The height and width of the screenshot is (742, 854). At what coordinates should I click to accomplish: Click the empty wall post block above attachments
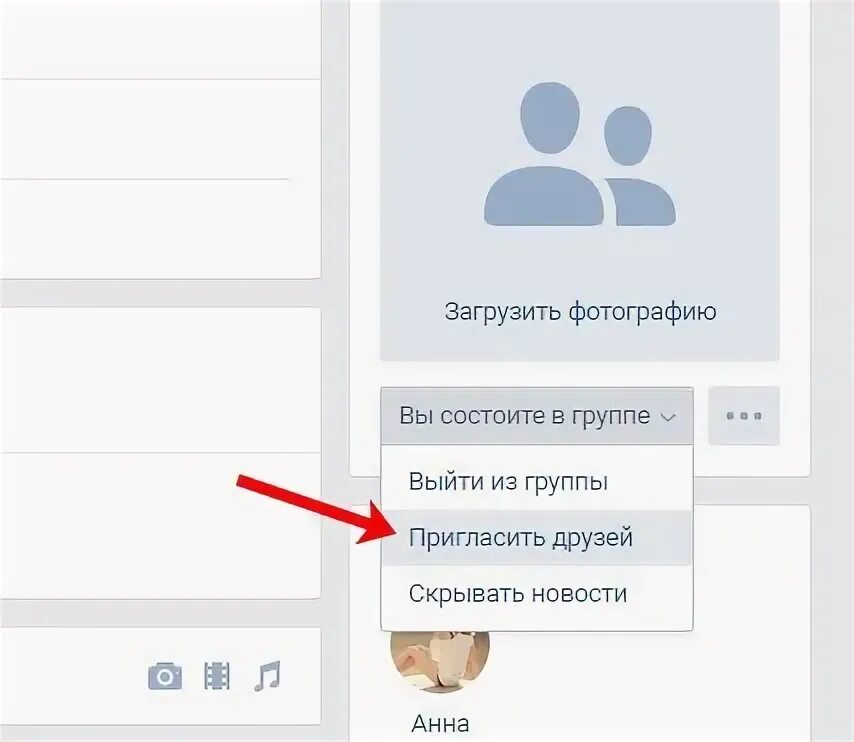coord(160,452)
